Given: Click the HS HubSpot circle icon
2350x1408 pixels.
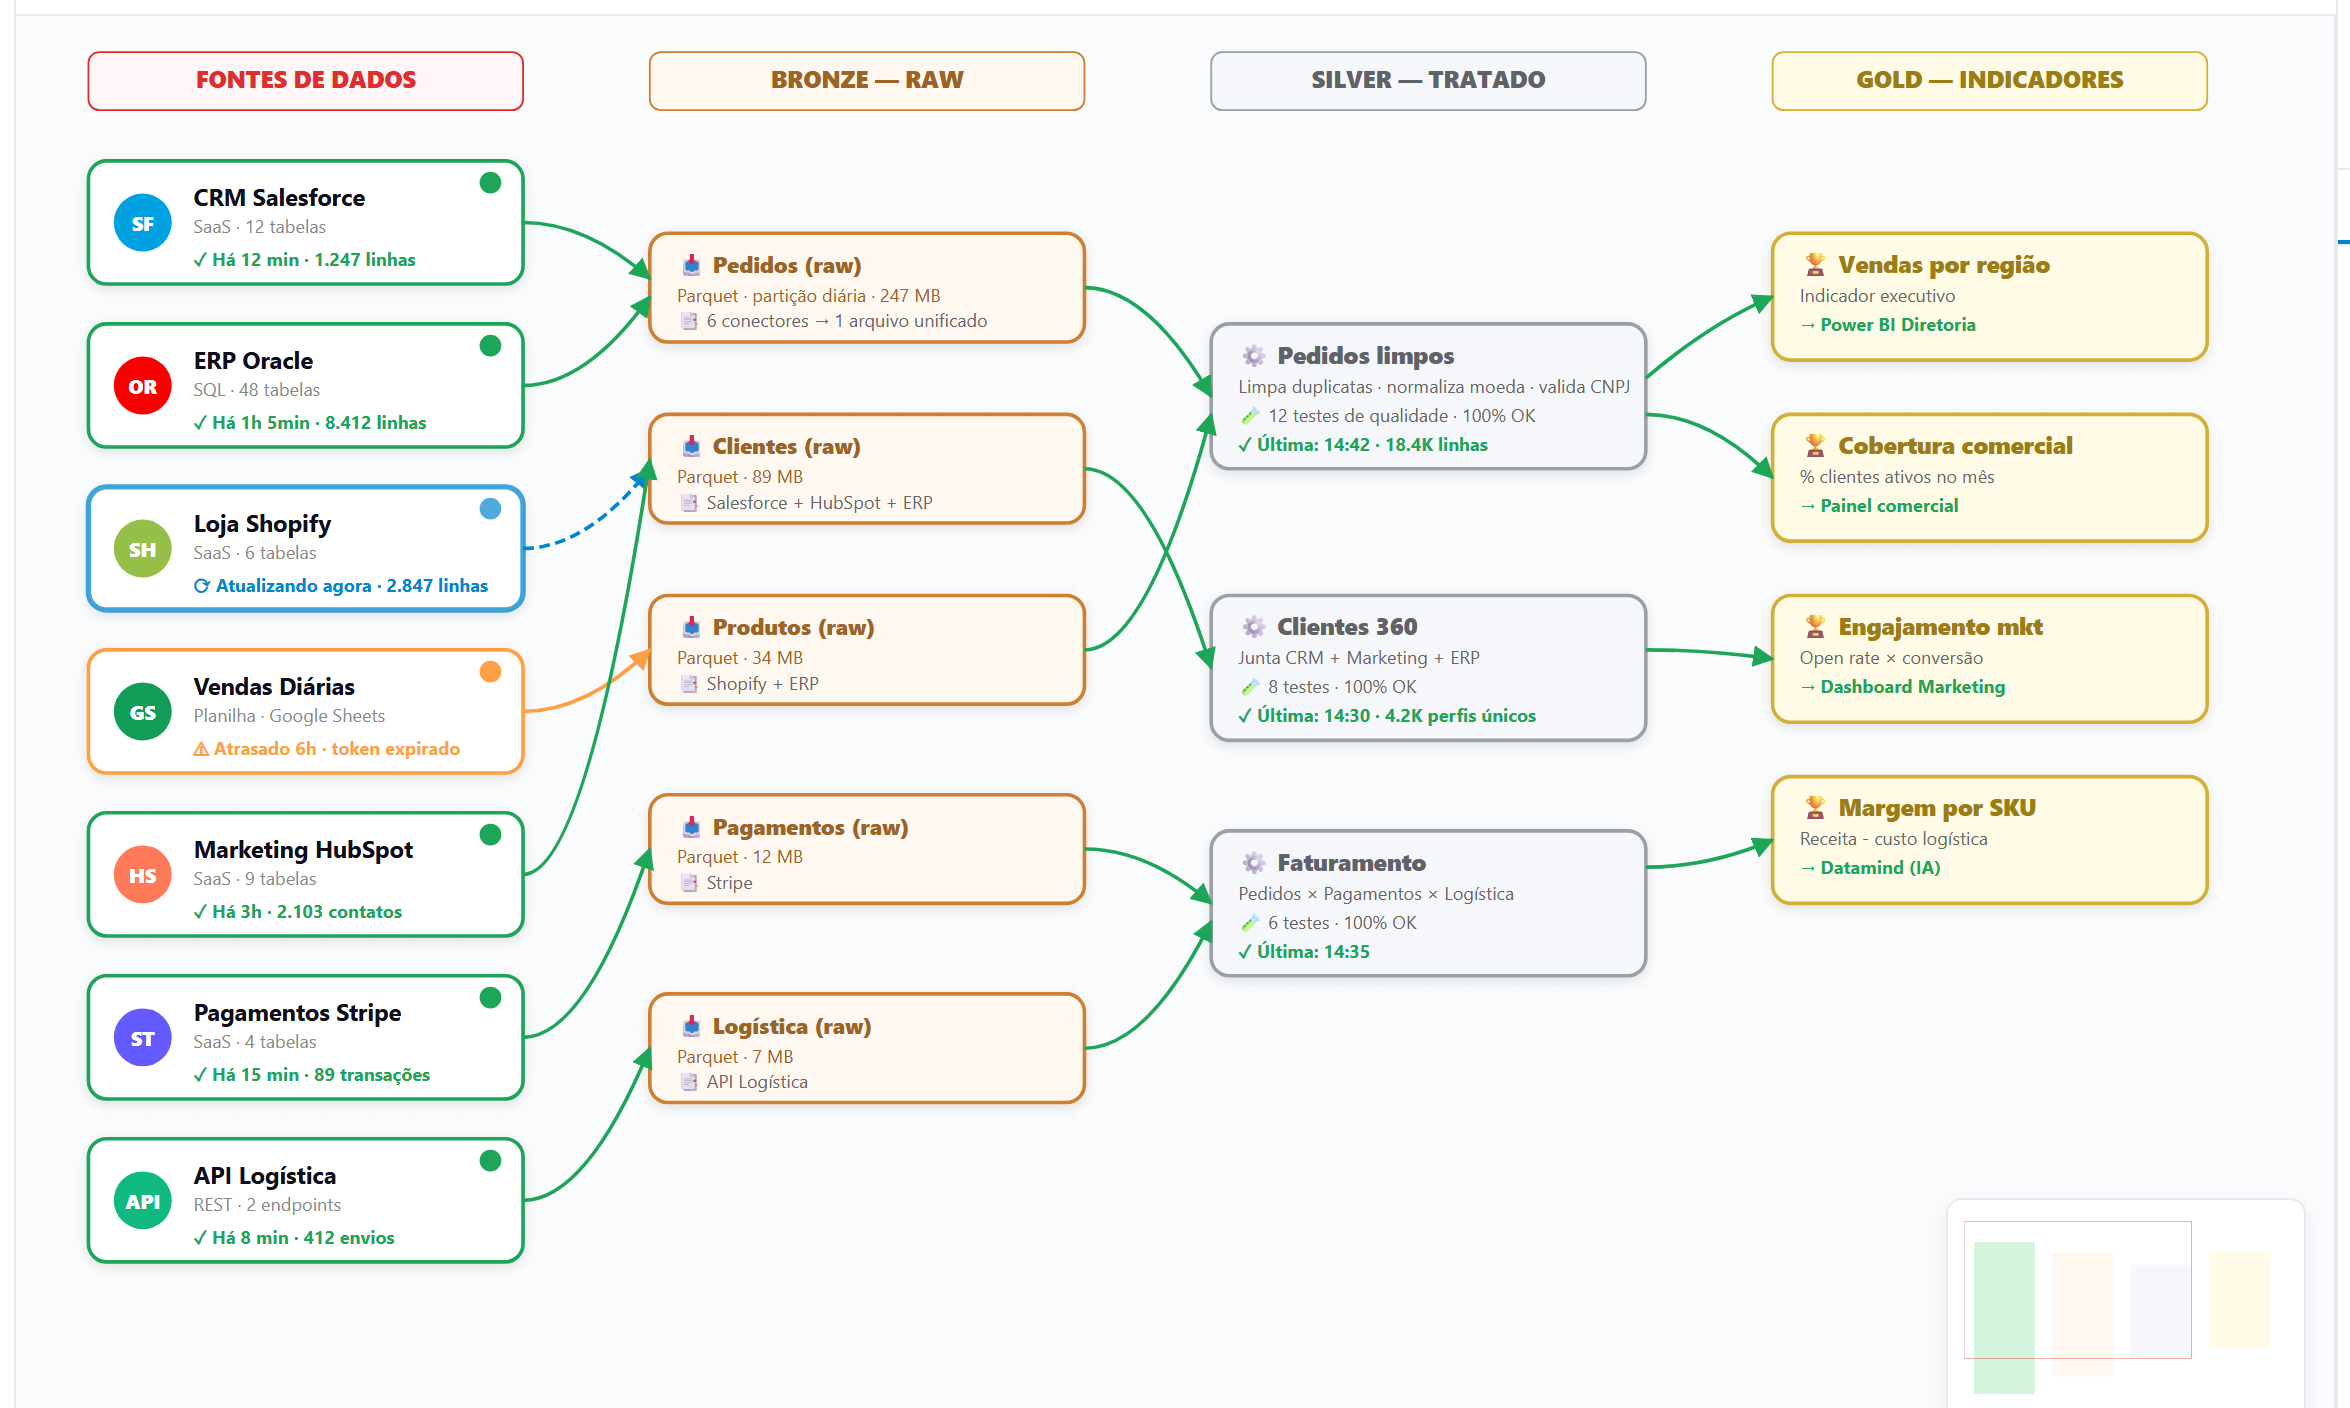Looking at the screenshot, I should (x=143, y=875).
